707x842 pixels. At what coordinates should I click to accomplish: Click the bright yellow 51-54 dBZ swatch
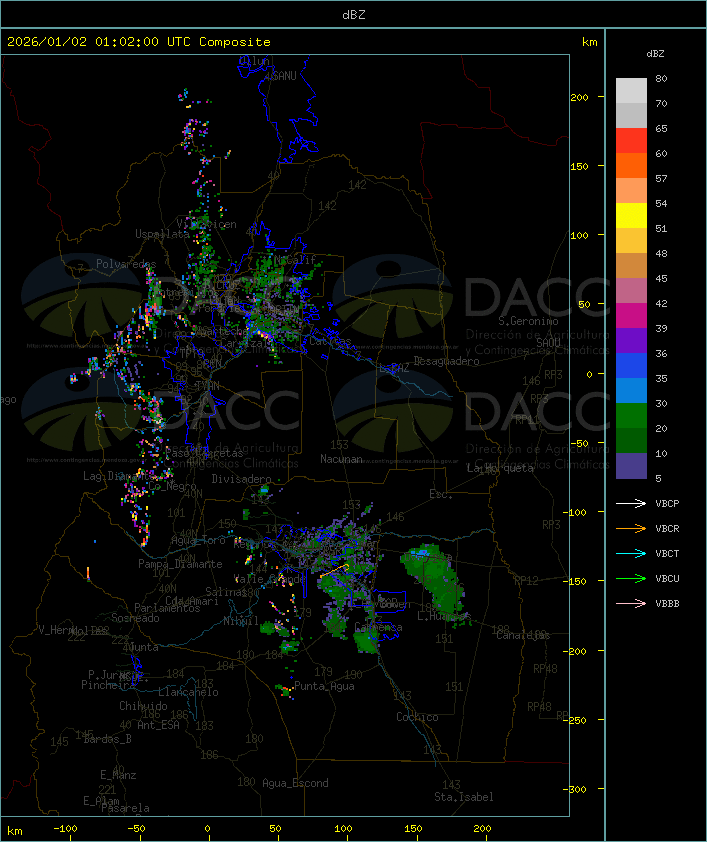click(631, 215)
